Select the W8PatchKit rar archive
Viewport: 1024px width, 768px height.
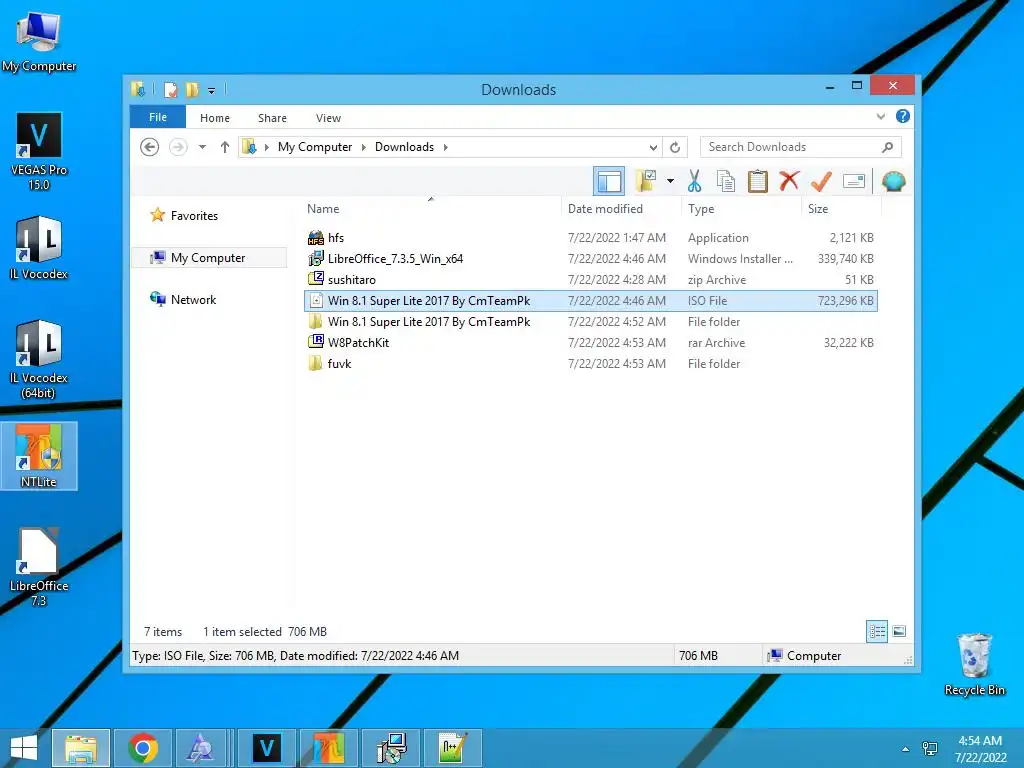[x=591, y=343]
